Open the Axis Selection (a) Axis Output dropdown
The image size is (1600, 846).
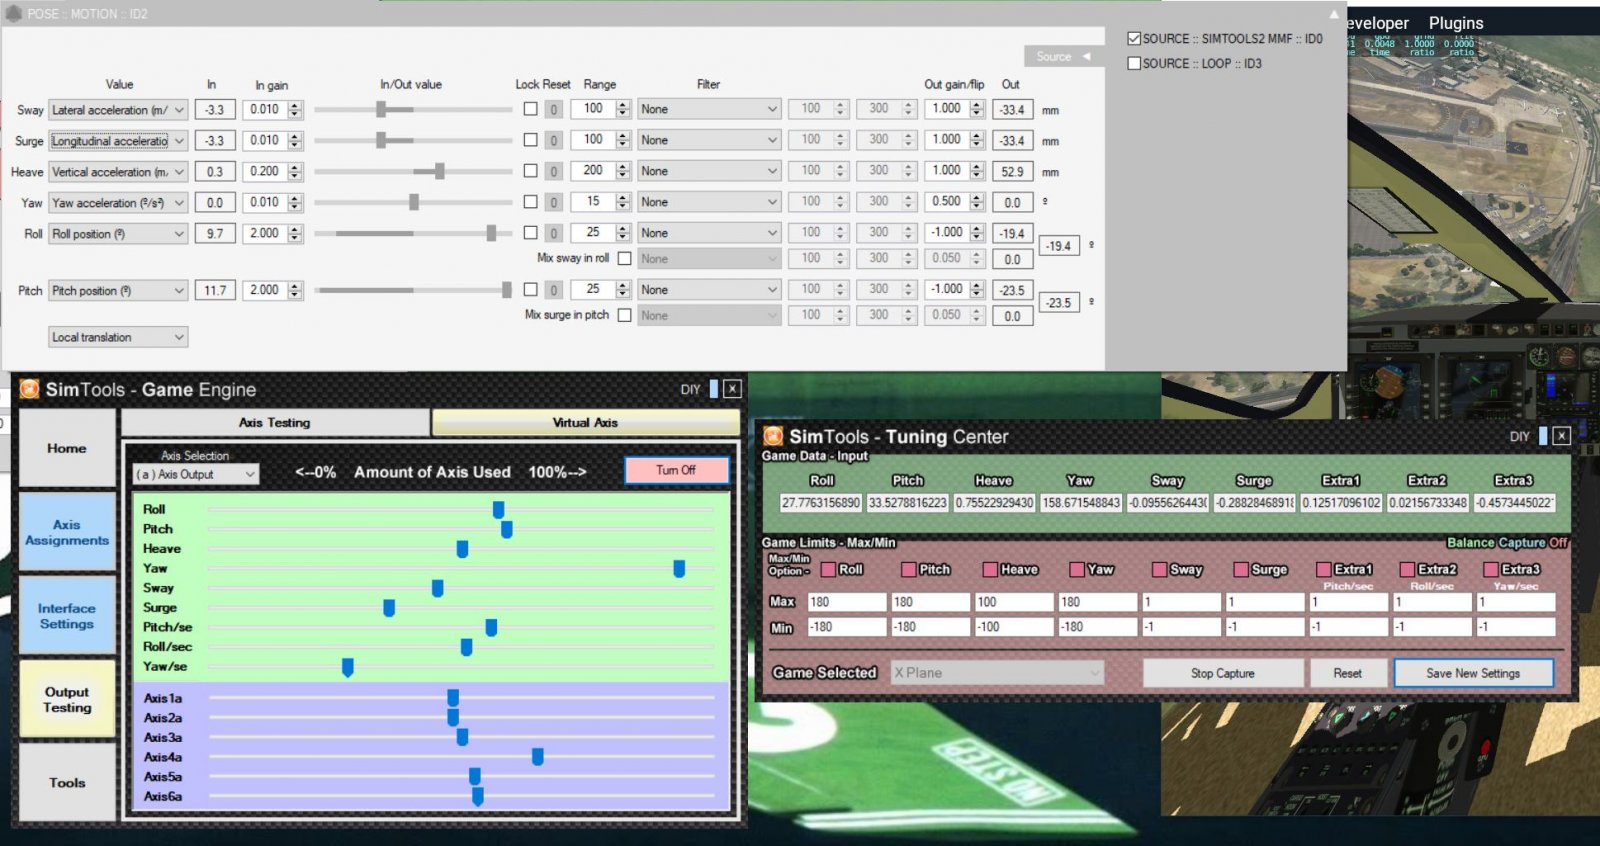(196, 474)
